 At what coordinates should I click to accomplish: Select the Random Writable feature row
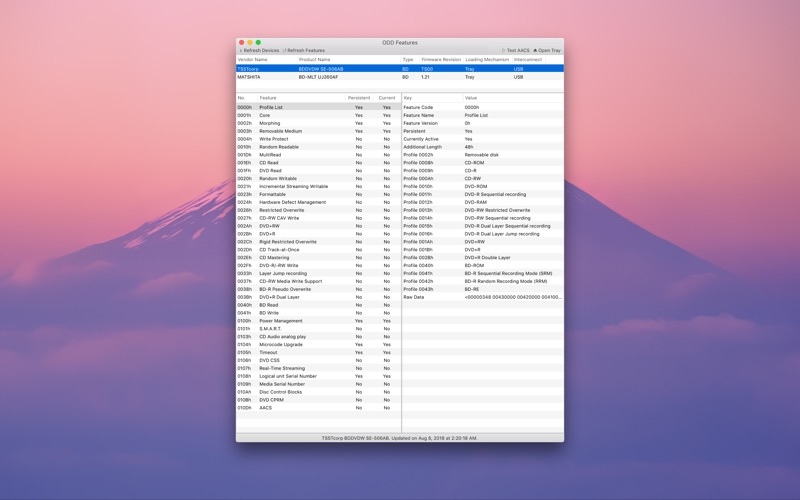[x=318, y=179]
